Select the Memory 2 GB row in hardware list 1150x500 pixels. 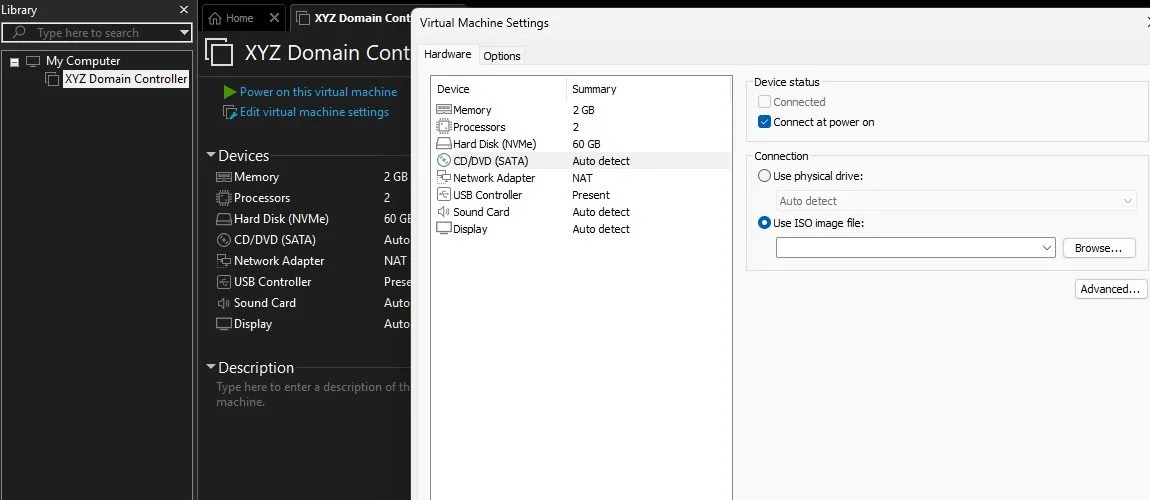click(581, 110)
